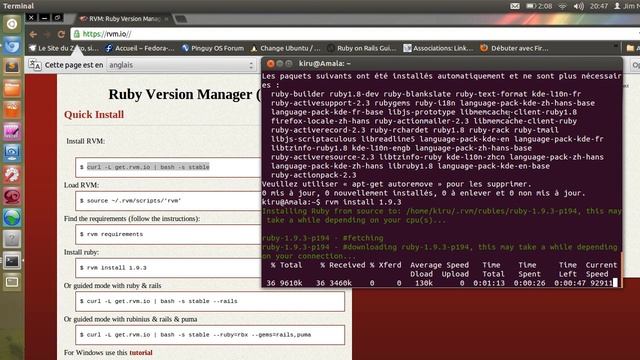Open the workspace switcher dock icon

[x=12, y=282]
